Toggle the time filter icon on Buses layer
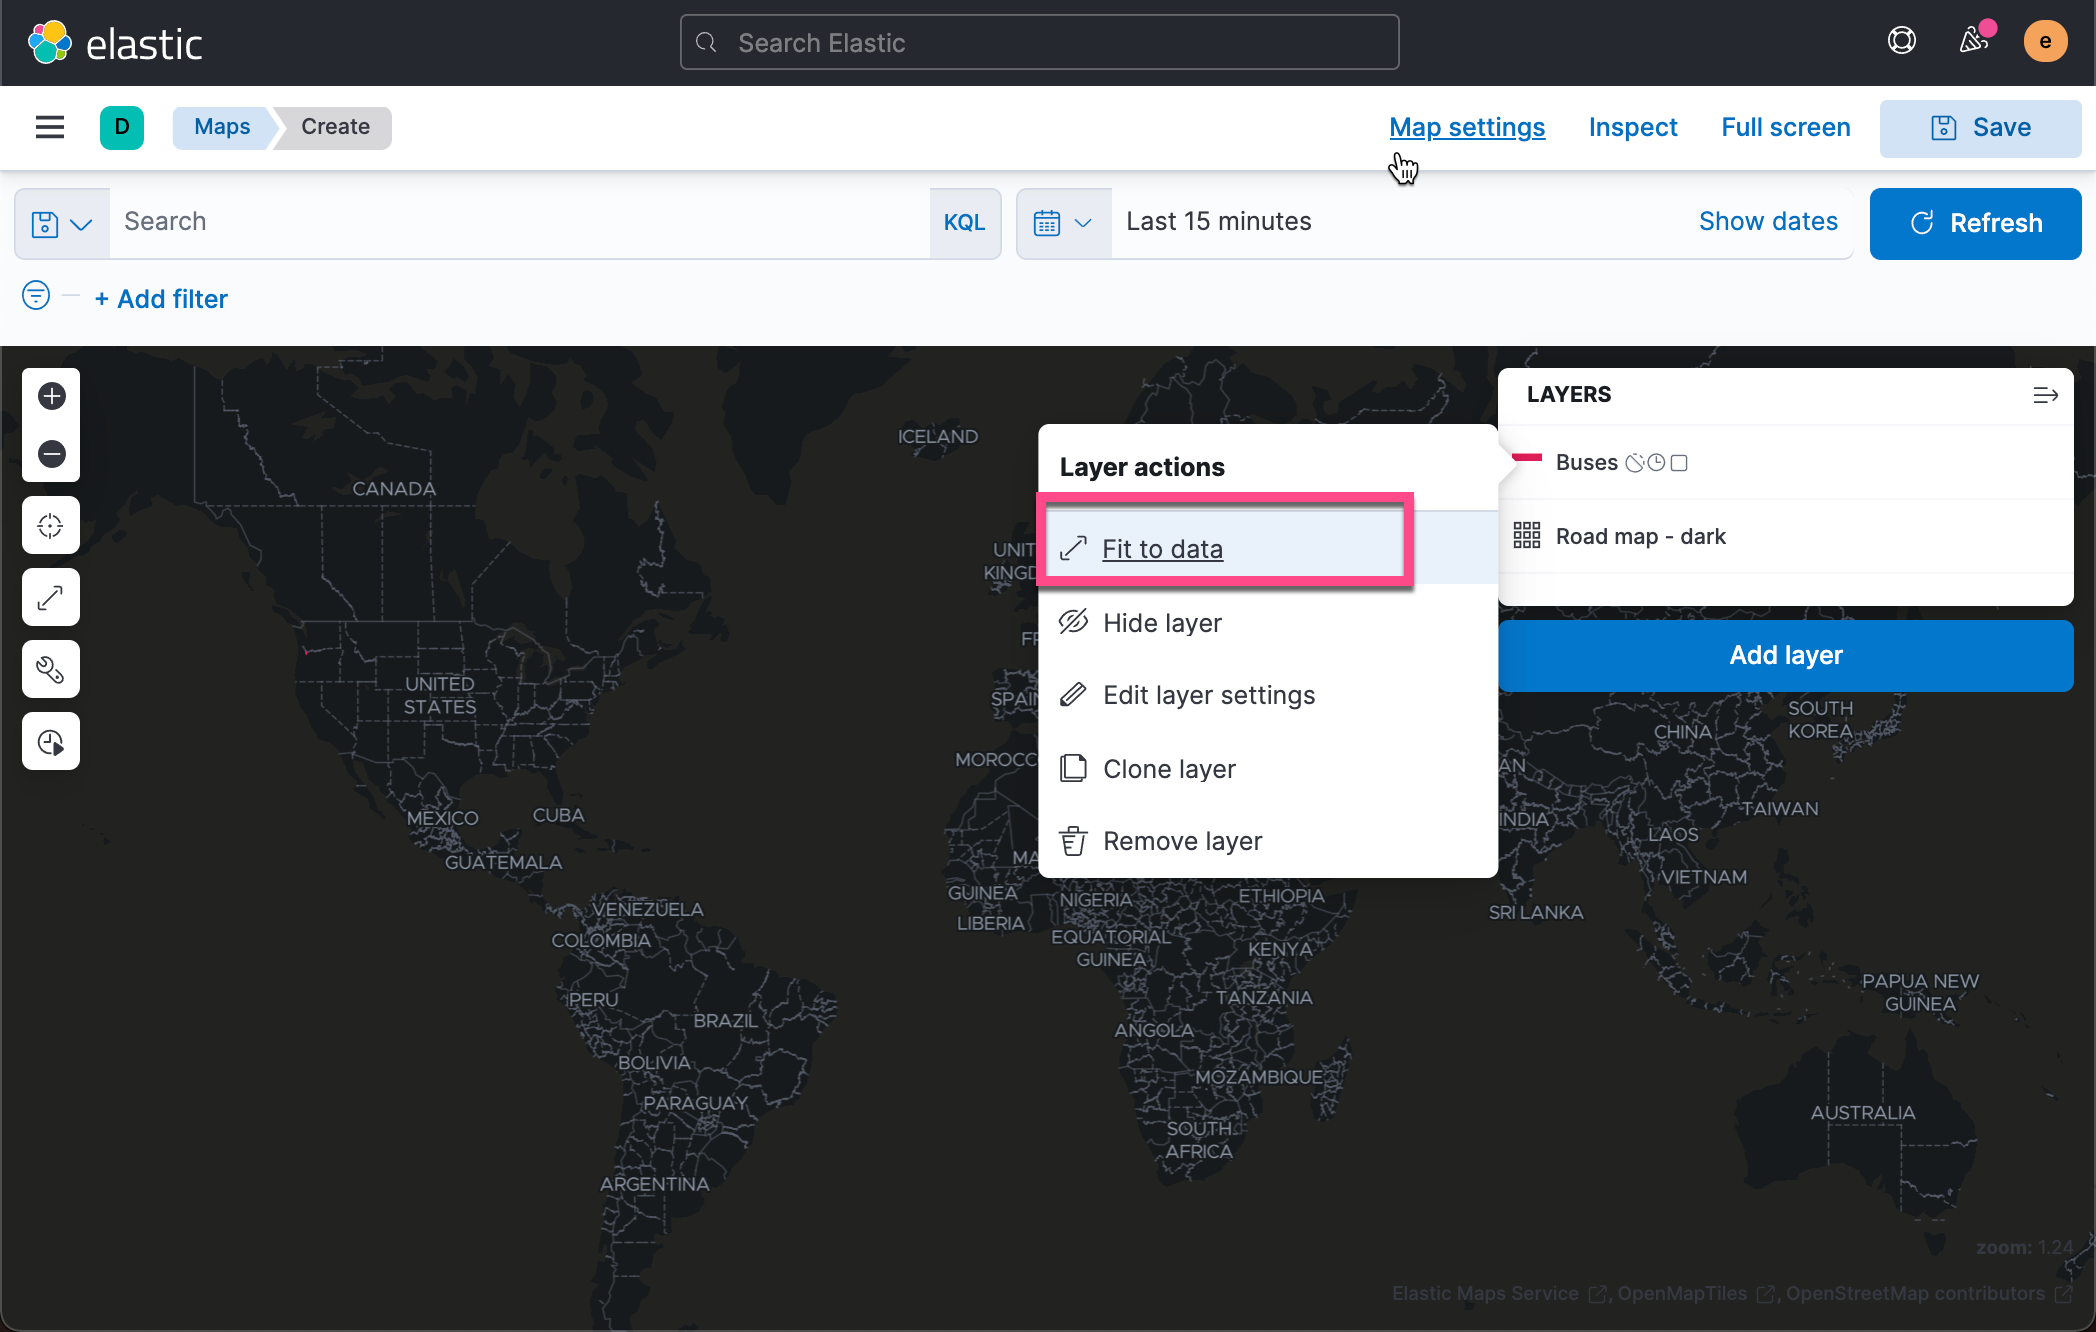The width and height of the screenshot is (2096, 1332). (x=1656, y=462)
